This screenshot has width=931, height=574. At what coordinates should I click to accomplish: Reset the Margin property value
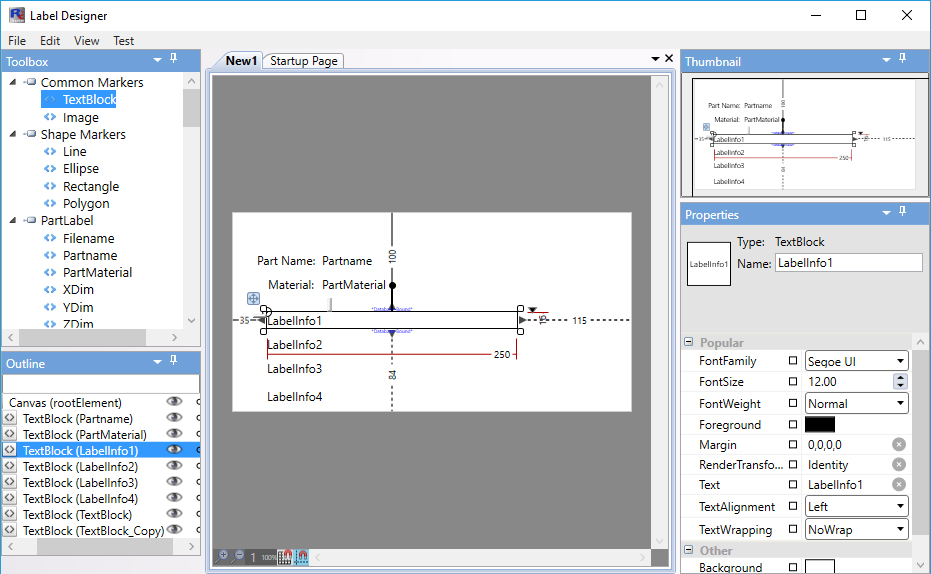tap(899, 445)
